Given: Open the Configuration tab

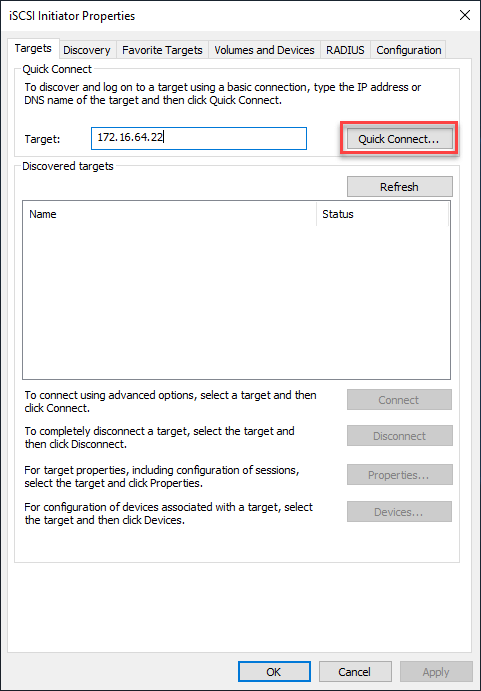Looking at the screenshot, I should 409,50.
